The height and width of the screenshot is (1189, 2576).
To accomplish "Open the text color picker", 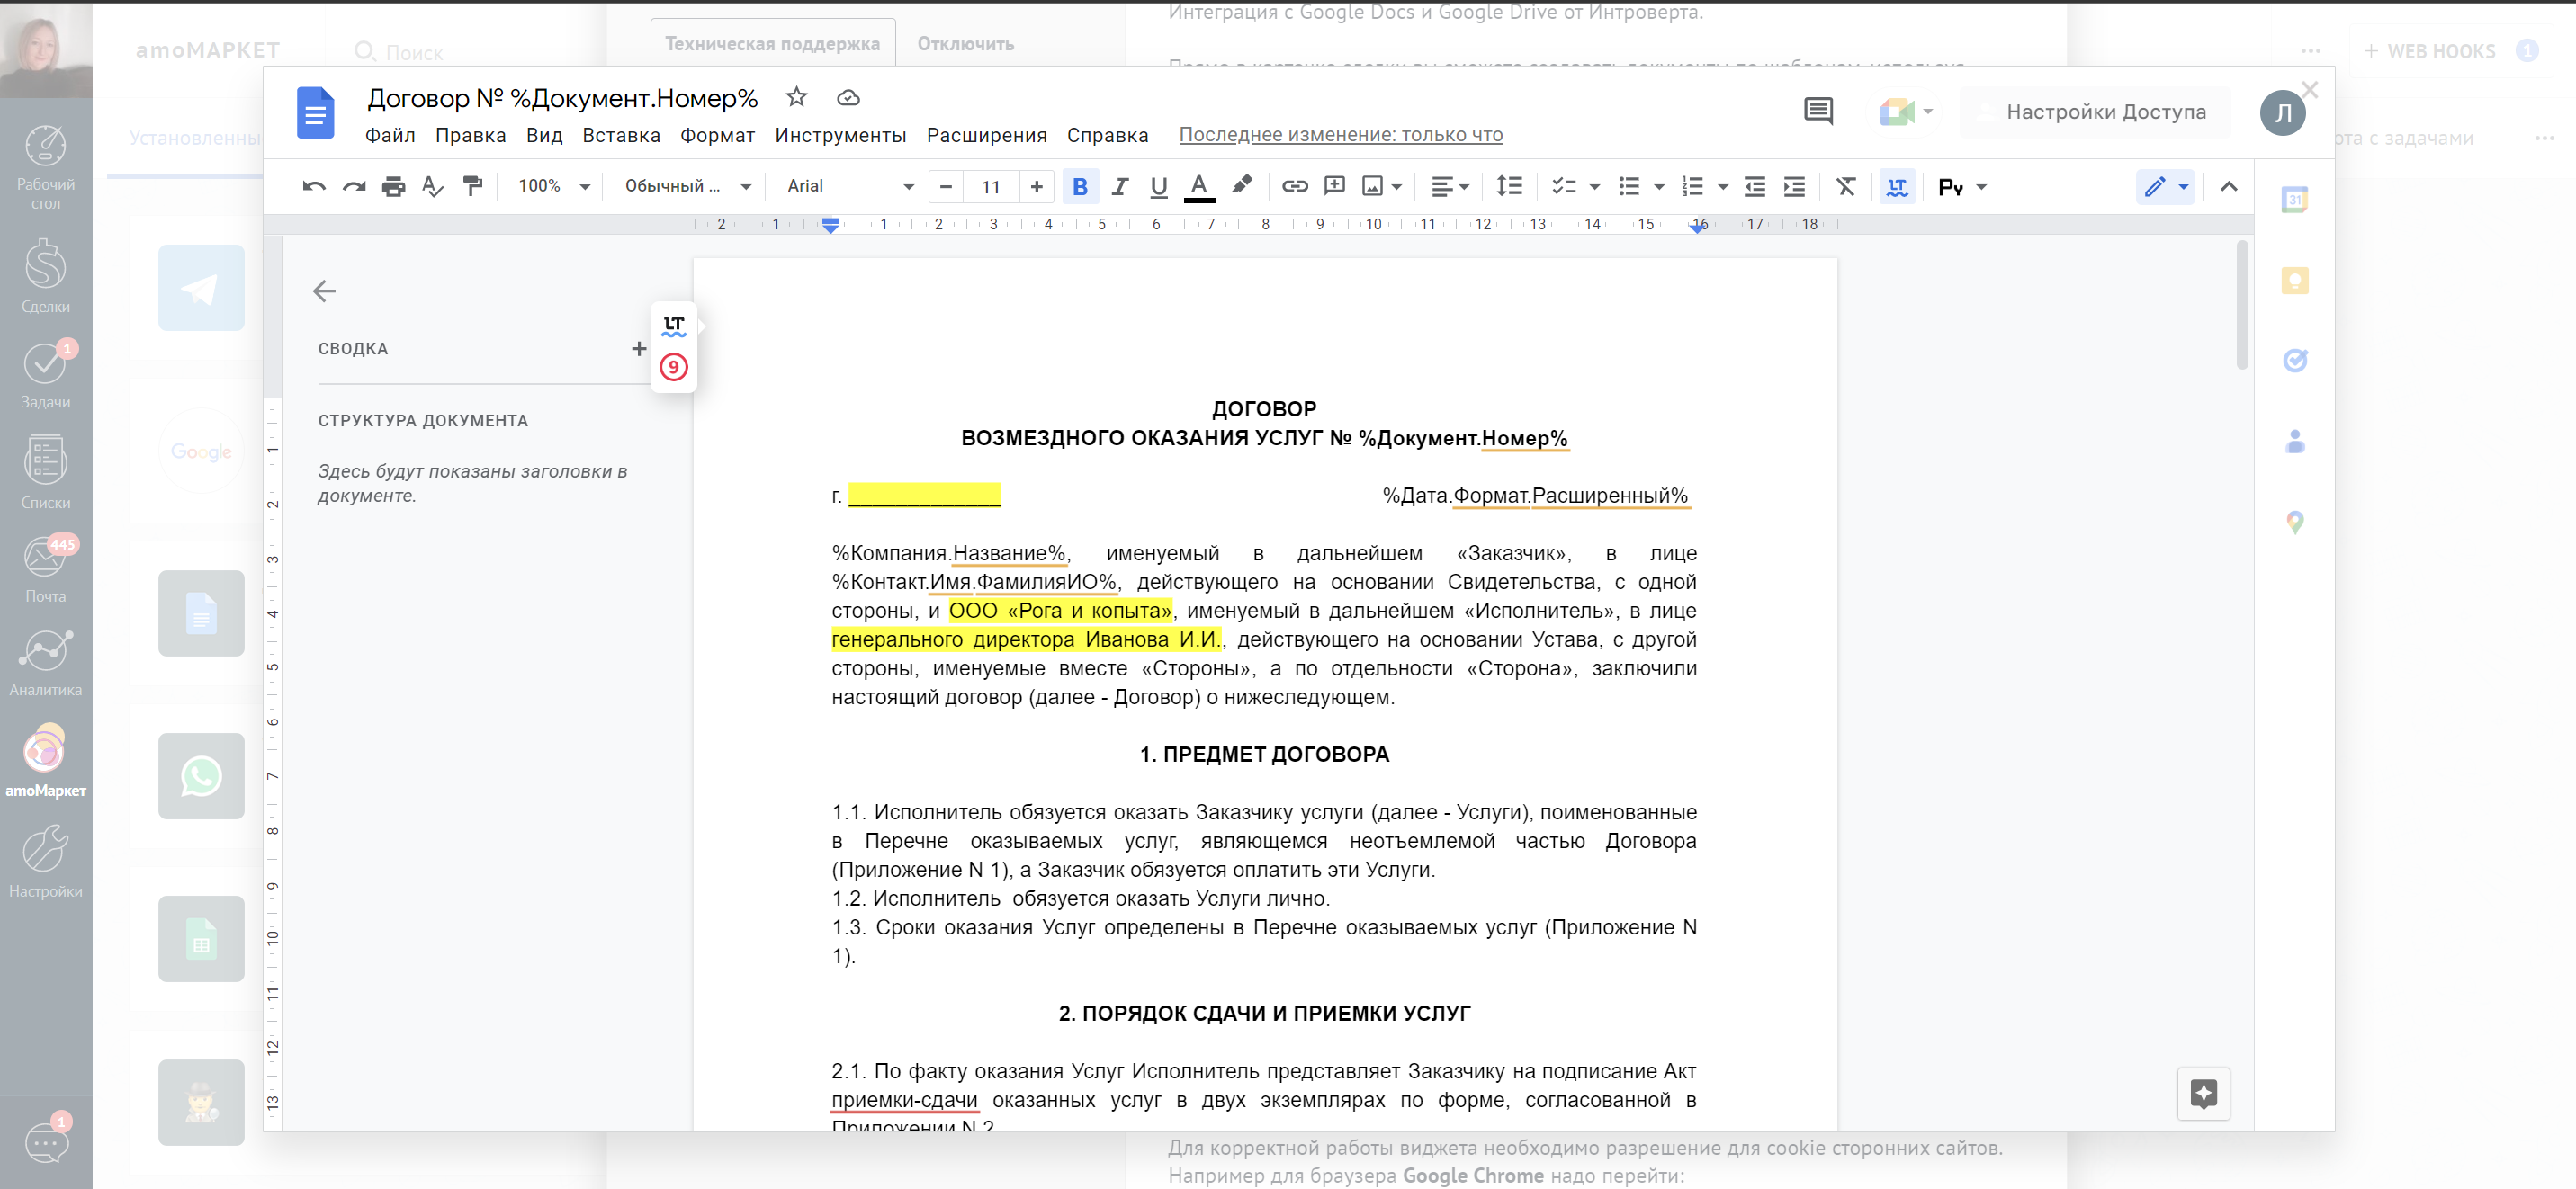I will click(x=1199, y=187).
